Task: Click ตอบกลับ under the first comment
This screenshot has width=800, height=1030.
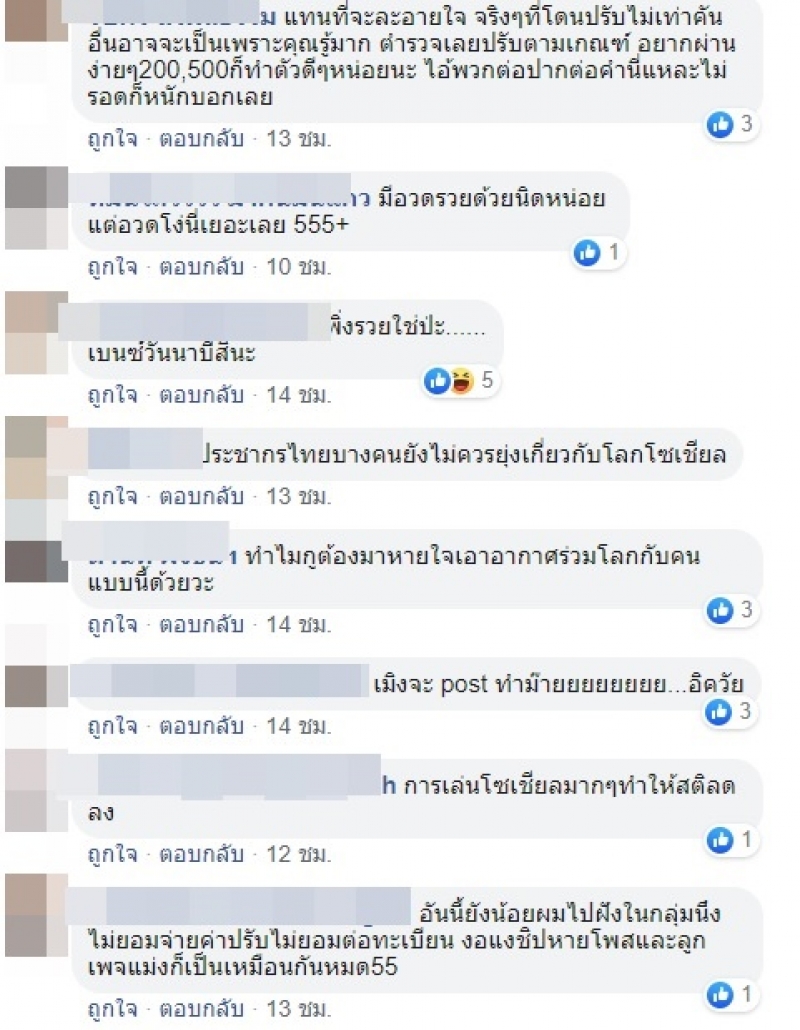Action: click(202, 139)
